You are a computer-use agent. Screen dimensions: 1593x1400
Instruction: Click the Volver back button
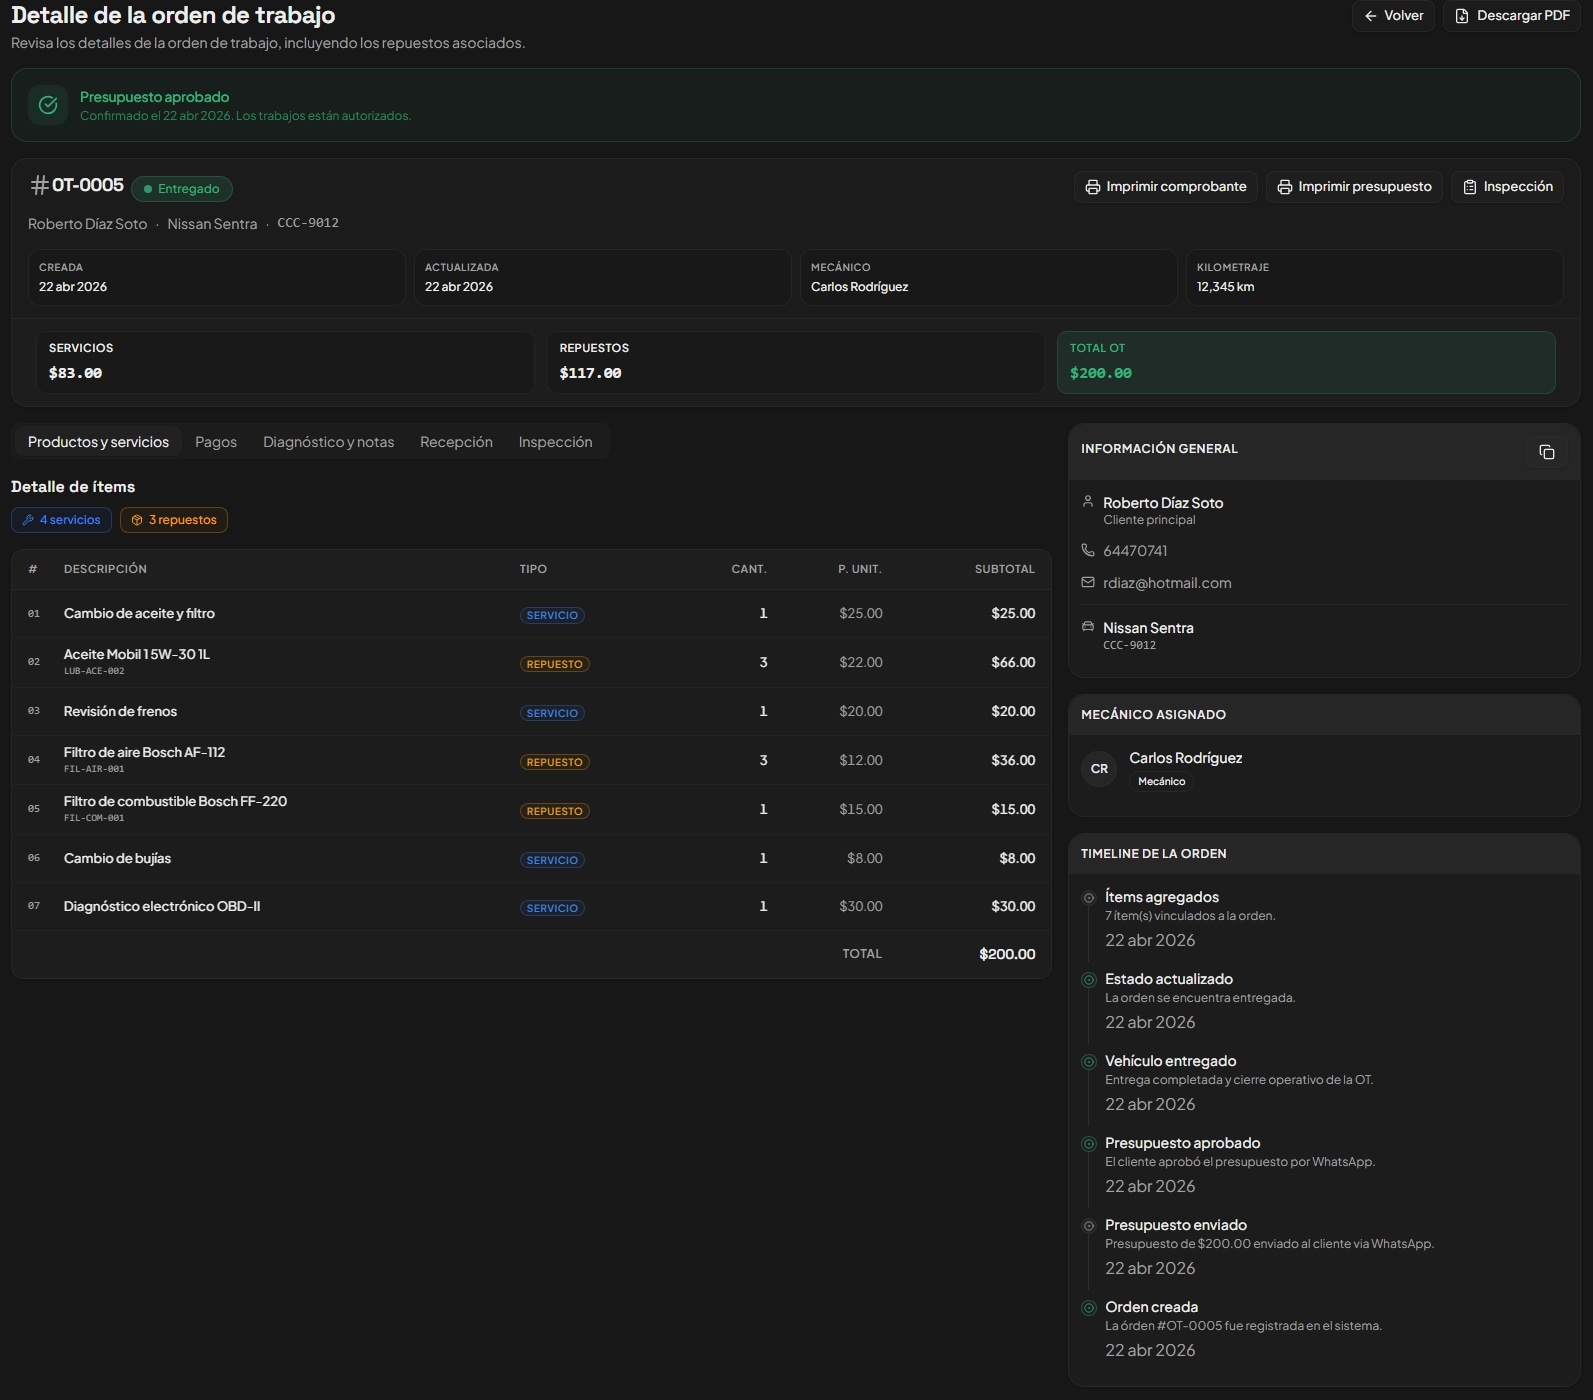point(1393,16)
